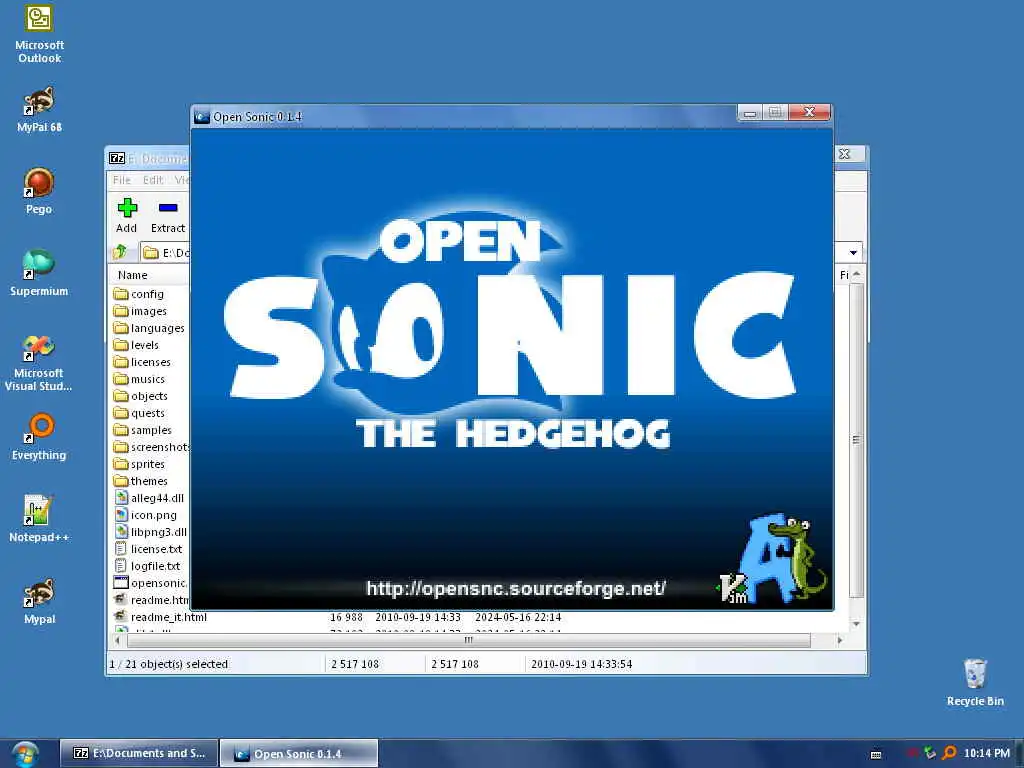Image resolution: width=1024 pixels, height=768 pixels.
Task: Click the Windows Start button
Action: 25,754
